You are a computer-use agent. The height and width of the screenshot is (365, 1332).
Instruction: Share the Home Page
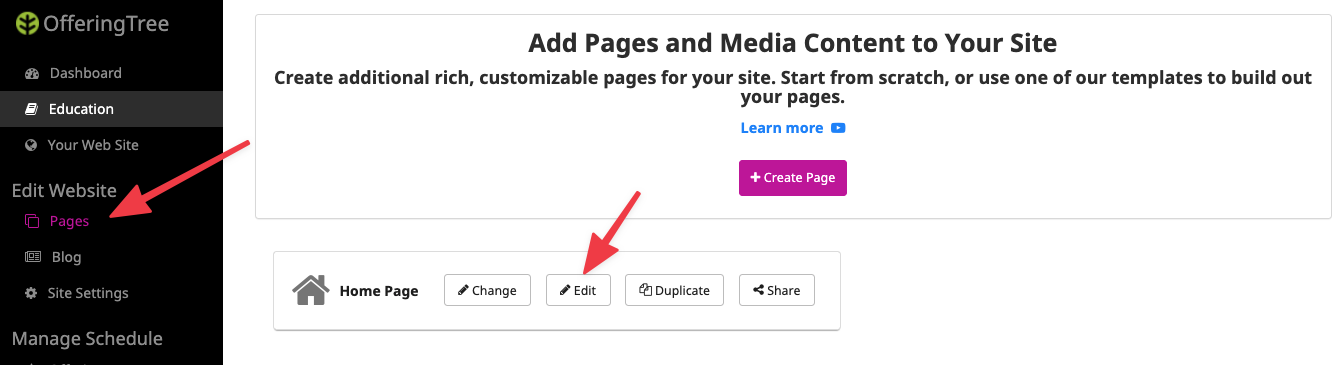coord(777,290)
